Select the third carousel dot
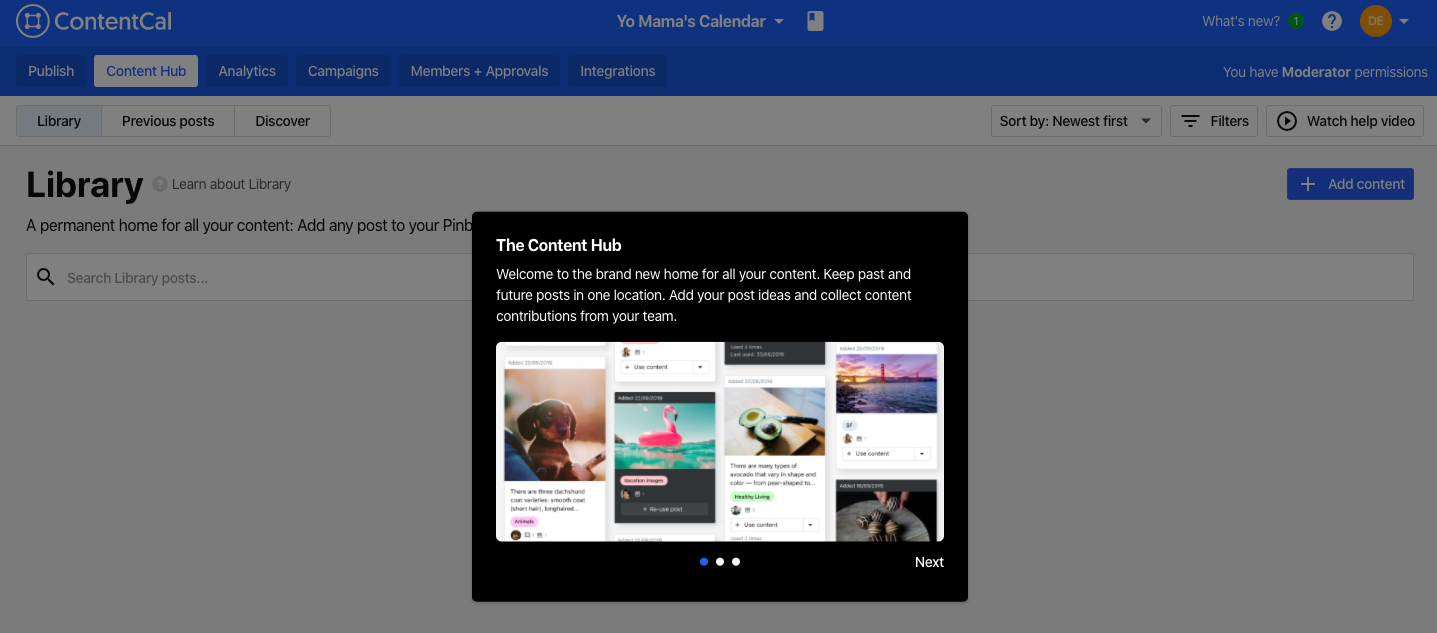 735,561
